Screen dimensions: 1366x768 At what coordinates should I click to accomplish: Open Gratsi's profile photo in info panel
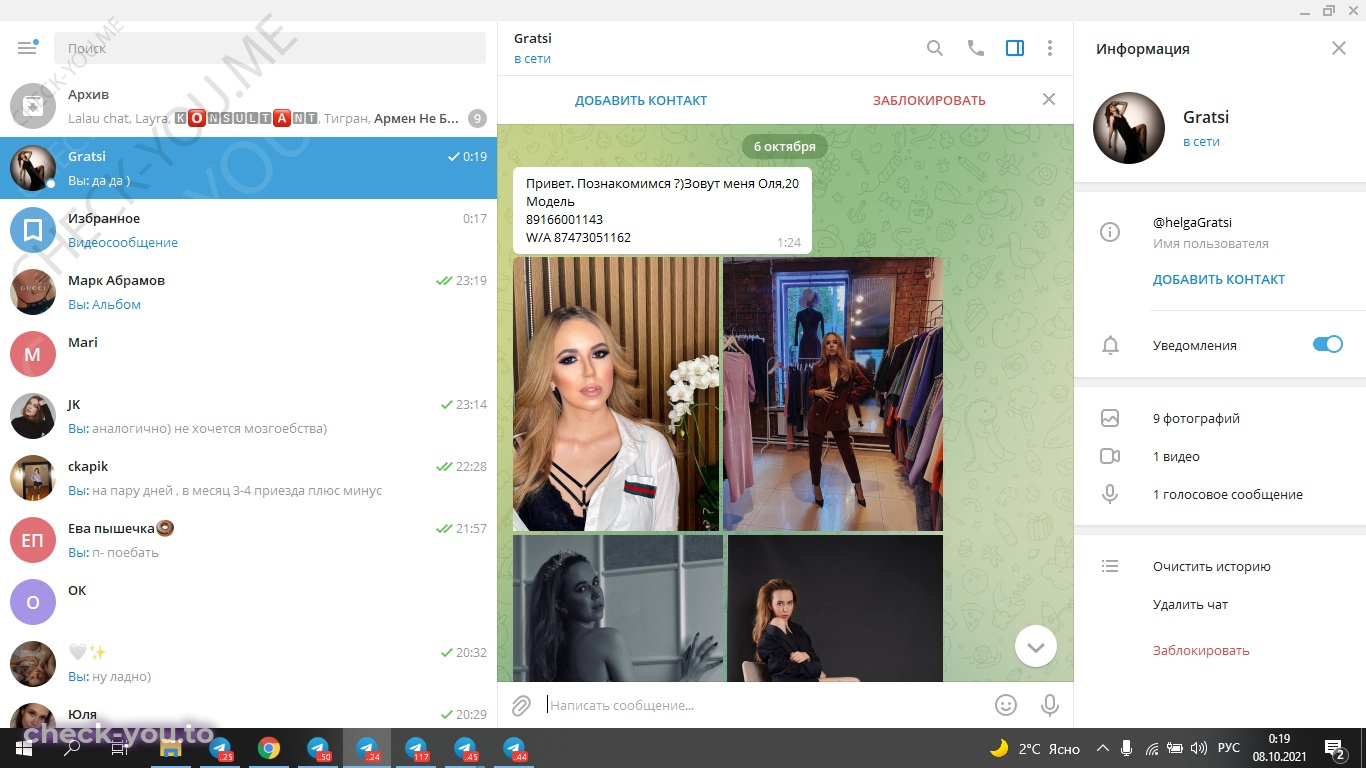(x=1129, y=128)
